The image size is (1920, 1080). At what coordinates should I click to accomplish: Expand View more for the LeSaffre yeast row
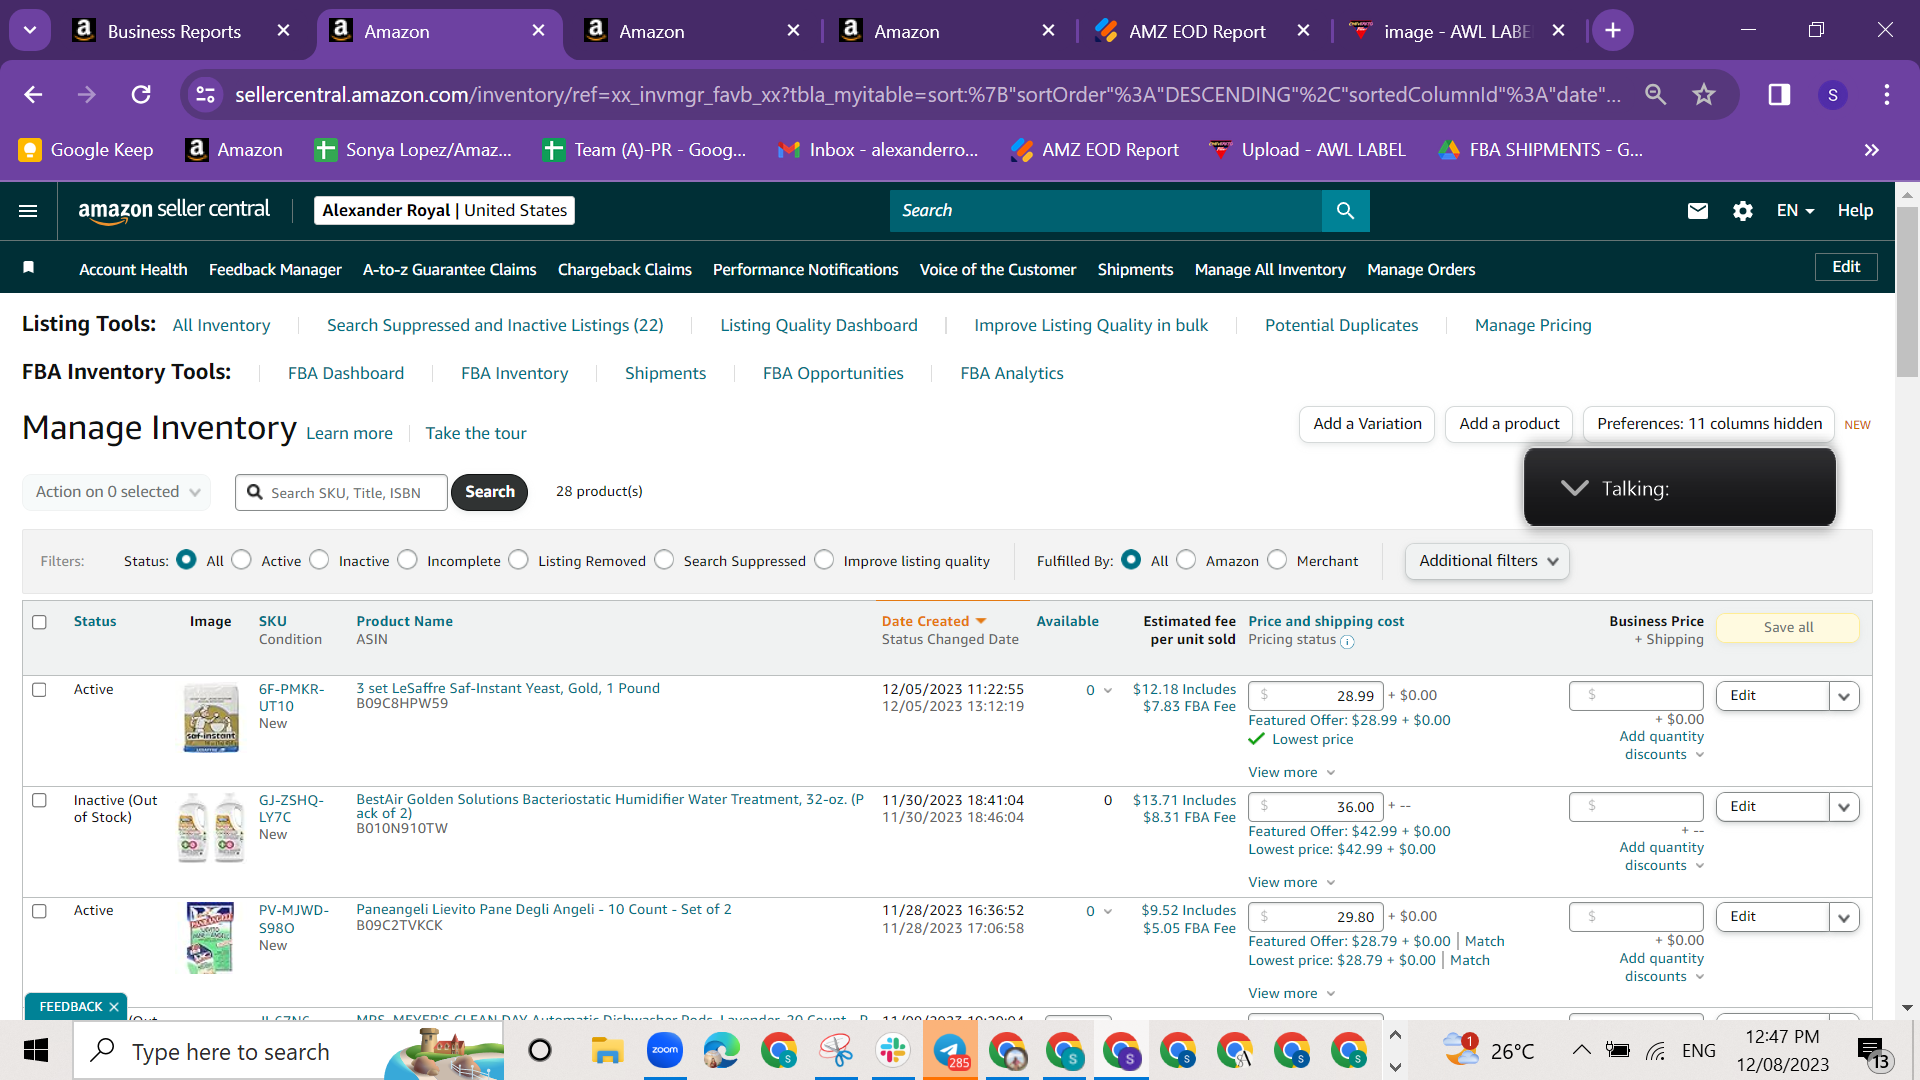click(1291, 773)
